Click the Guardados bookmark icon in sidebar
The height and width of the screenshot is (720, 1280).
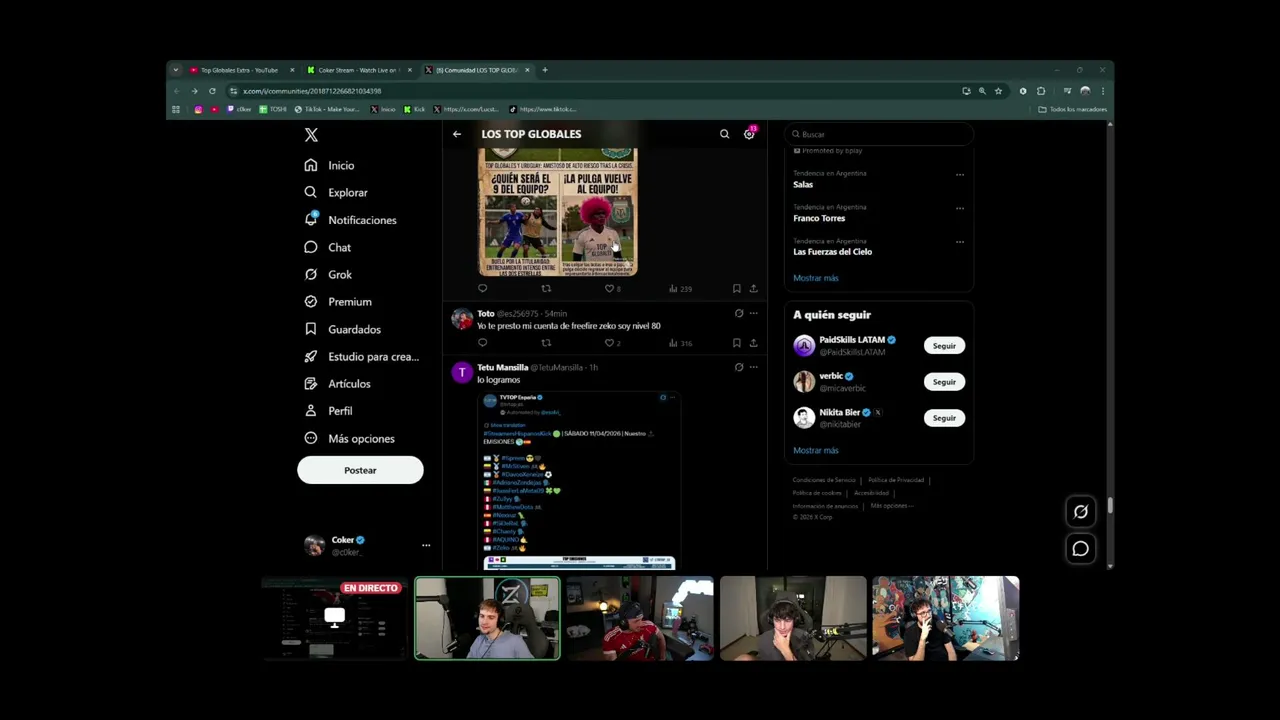(x=311, y=329)
